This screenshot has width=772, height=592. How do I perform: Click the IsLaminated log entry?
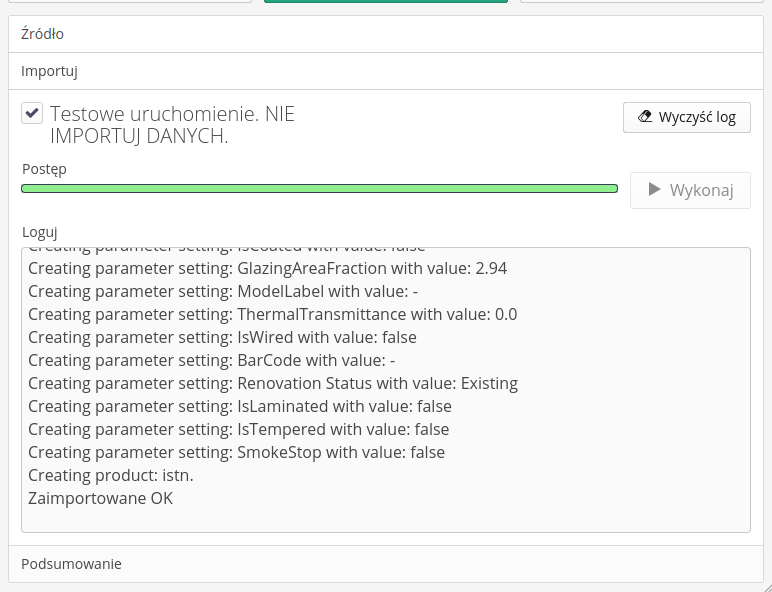point(240,406)
